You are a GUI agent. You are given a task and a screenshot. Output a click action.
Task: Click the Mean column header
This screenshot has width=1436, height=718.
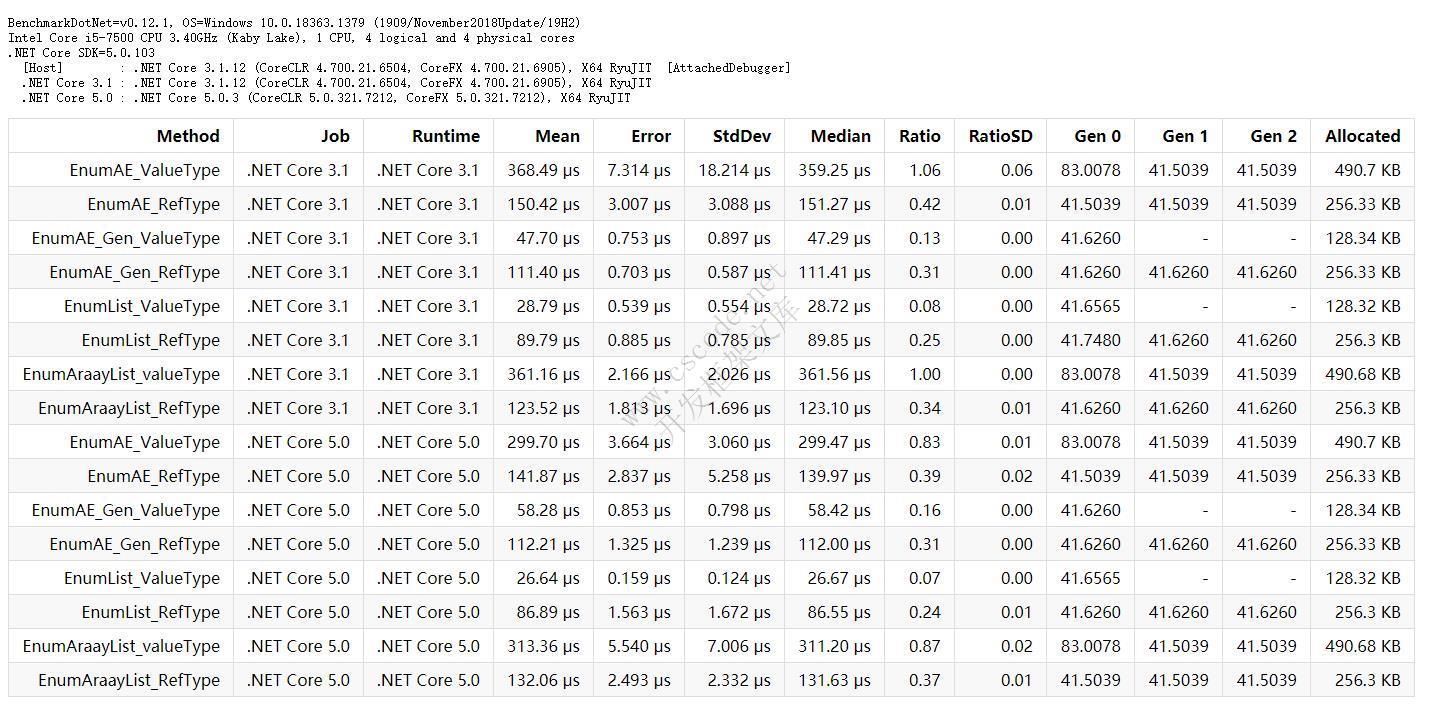[557, 136]
